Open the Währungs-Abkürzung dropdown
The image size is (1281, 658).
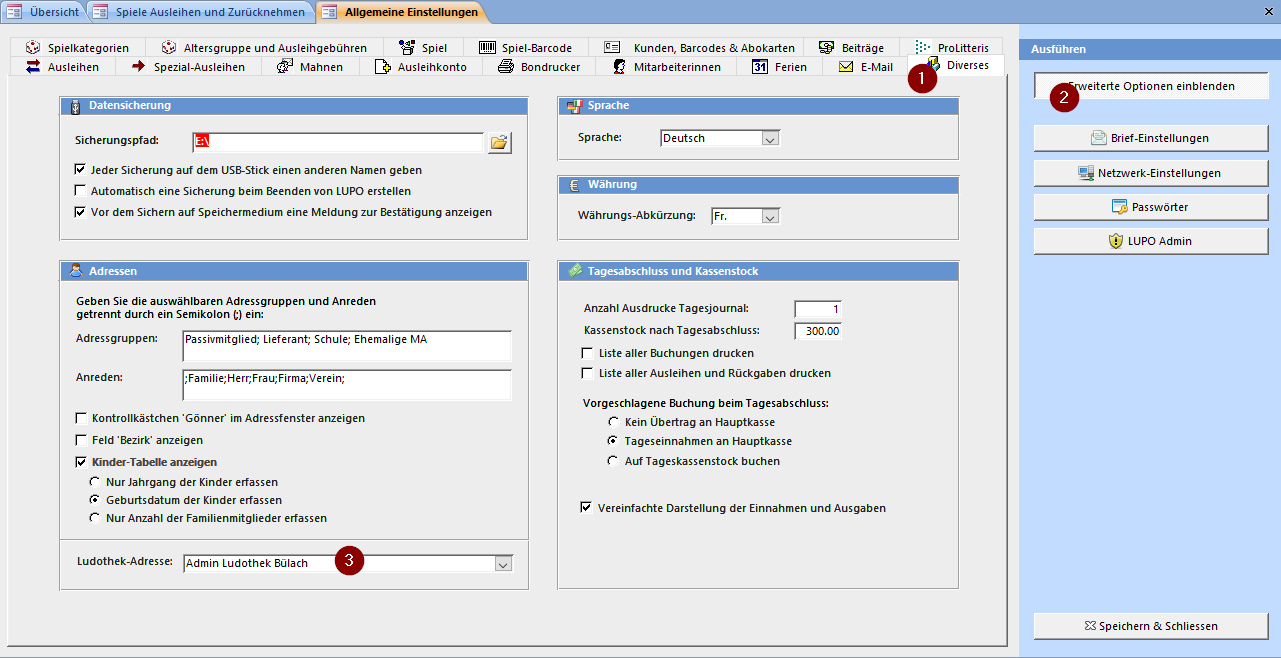pyautogui.click(x=770, y=215)
